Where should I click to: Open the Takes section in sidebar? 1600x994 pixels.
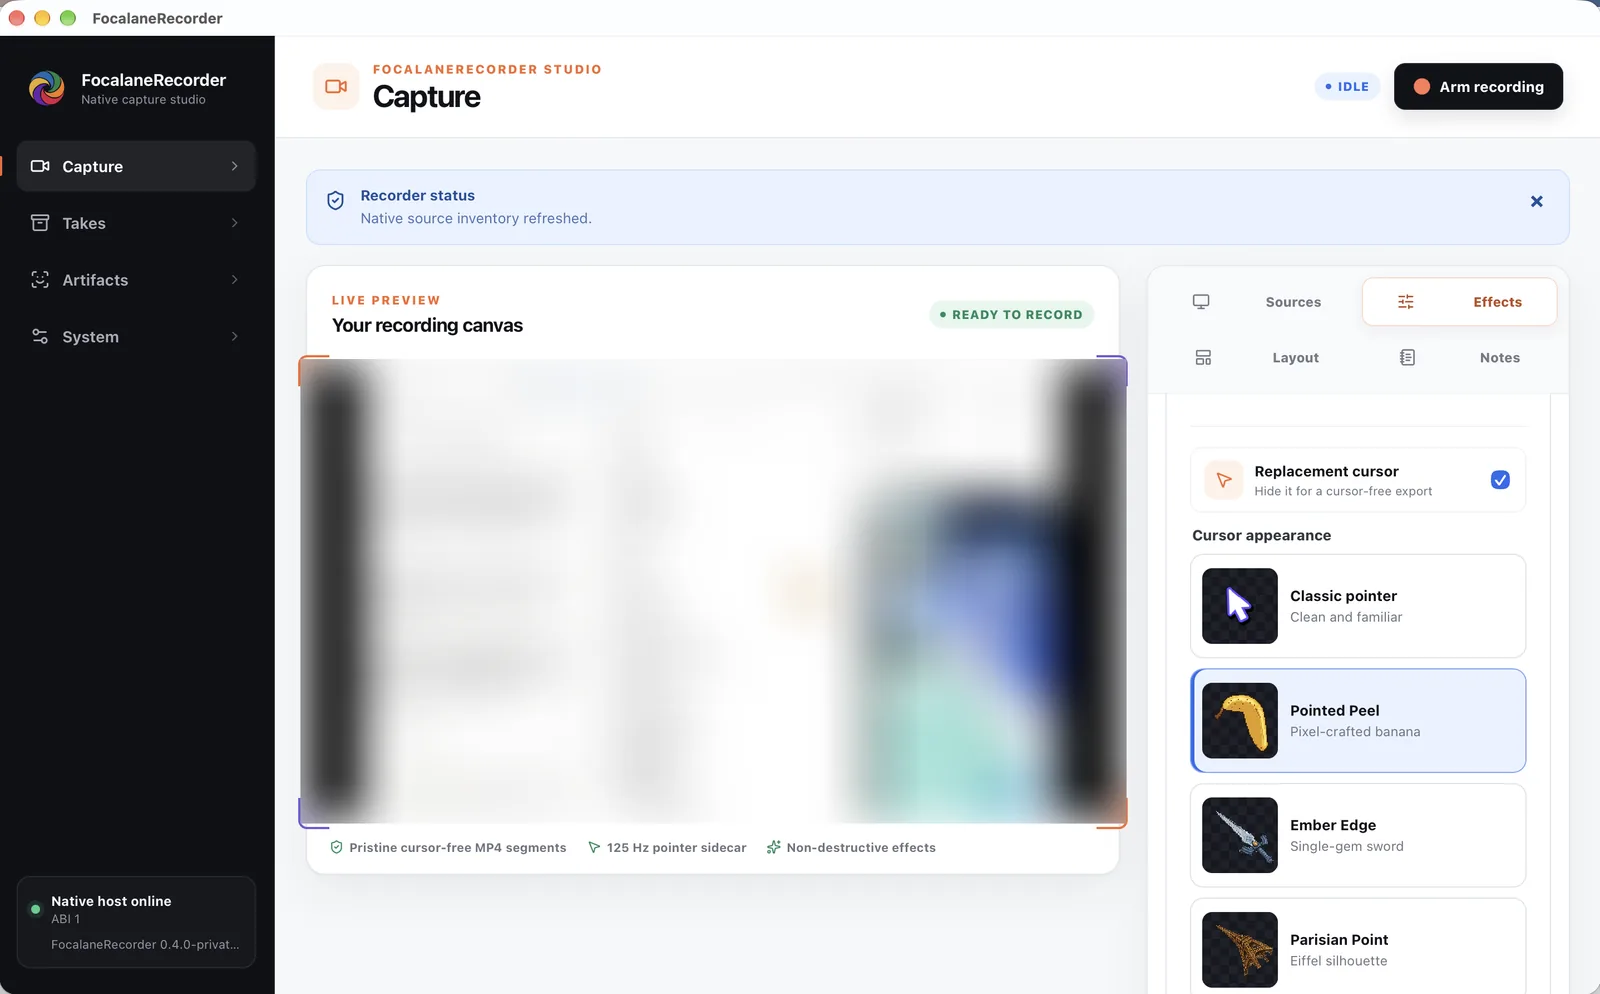tap(136, 223)
